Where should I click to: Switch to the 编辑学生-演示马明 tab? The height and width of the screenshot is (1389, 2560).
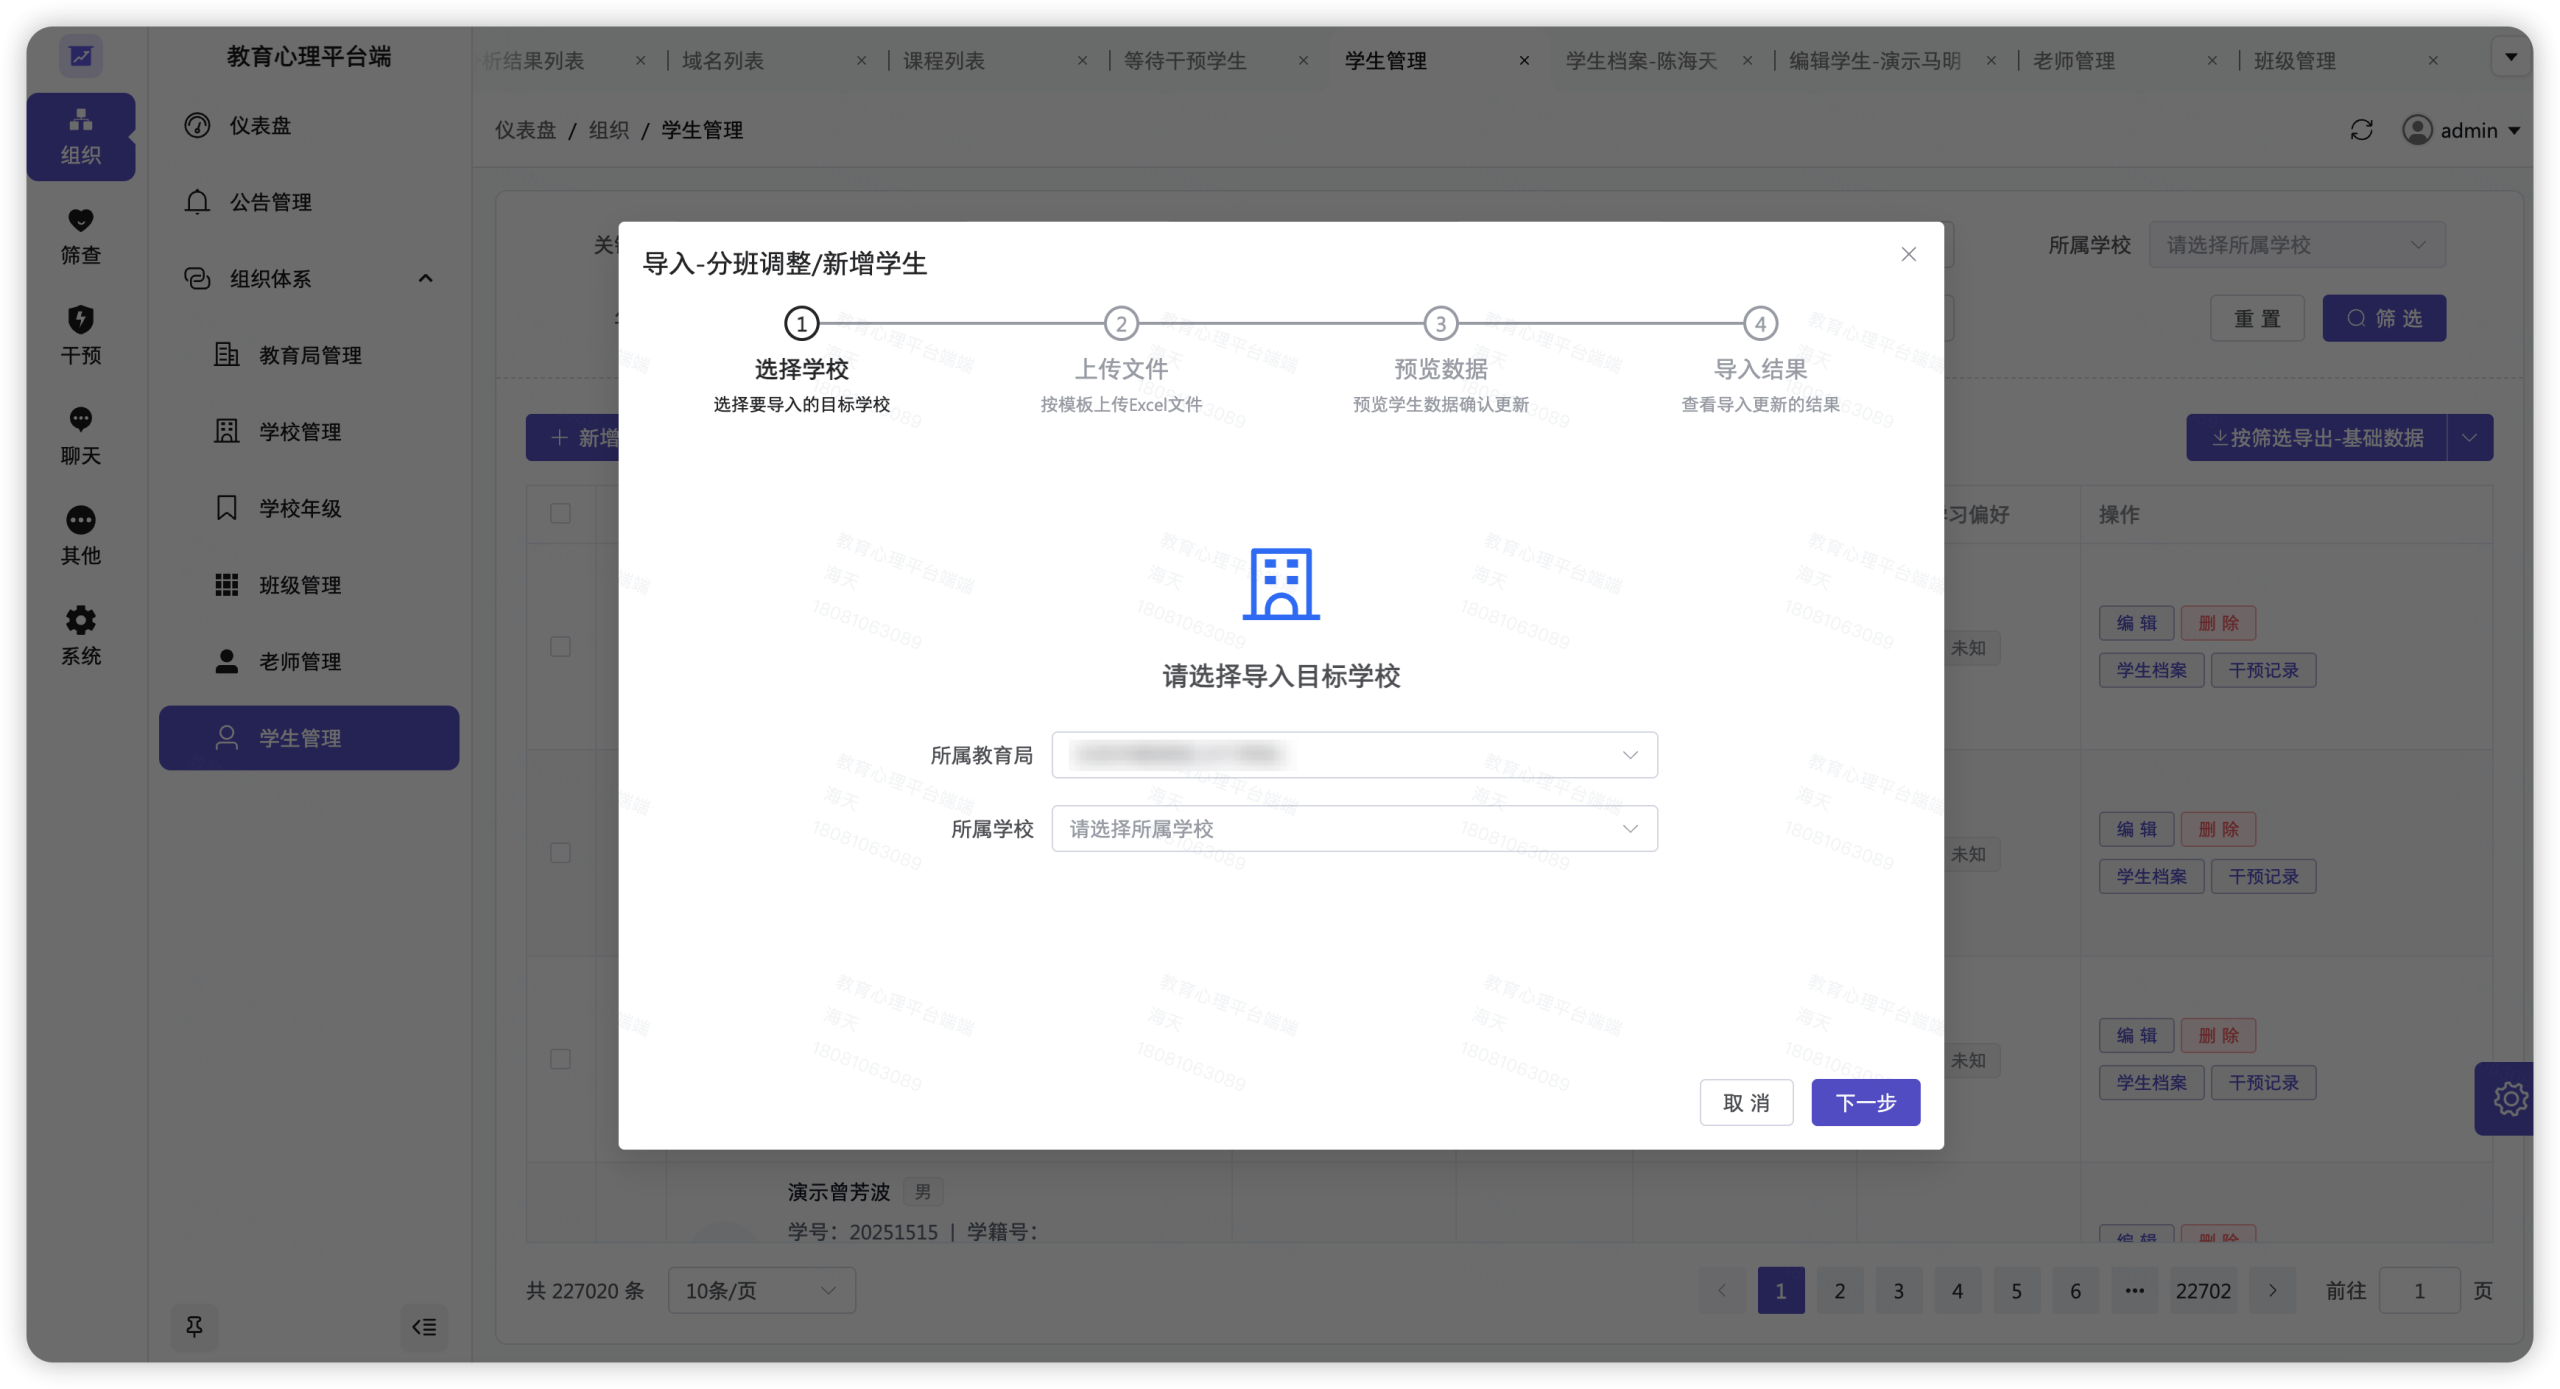click(1873, 61)
